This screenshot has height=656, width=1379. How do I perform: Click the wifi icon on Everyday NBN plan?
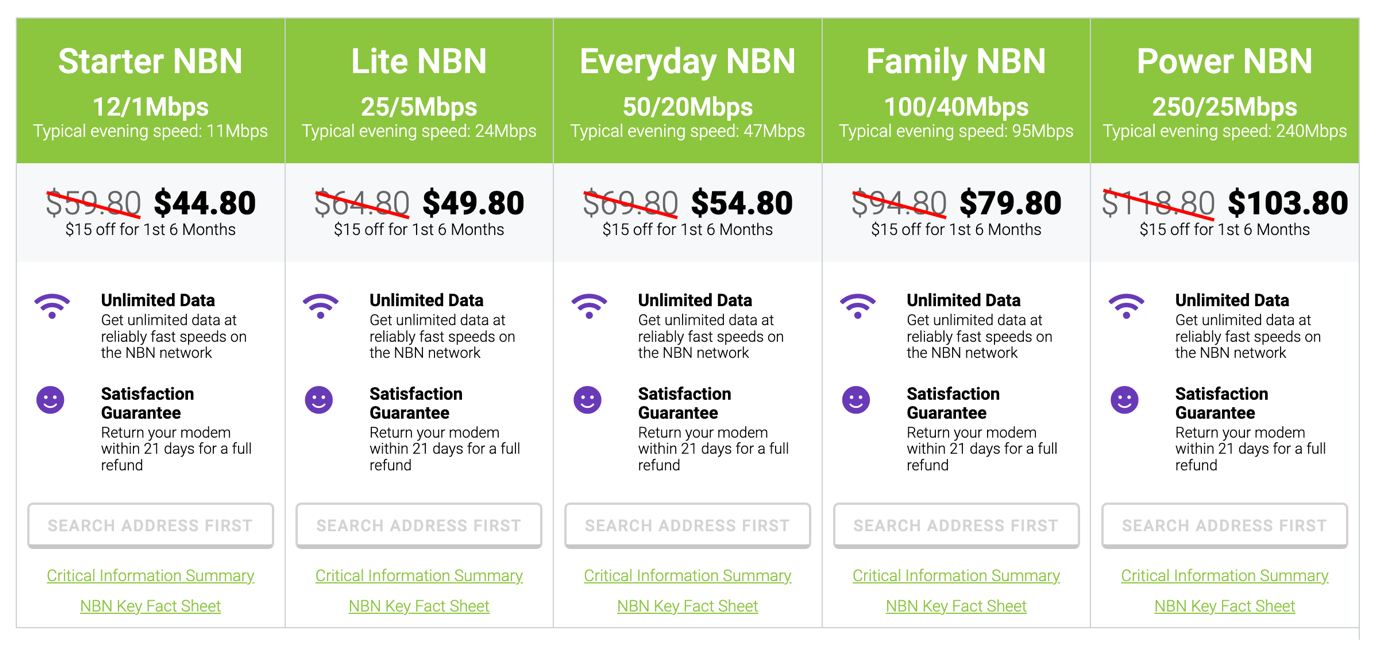click(x=588, y=307)
